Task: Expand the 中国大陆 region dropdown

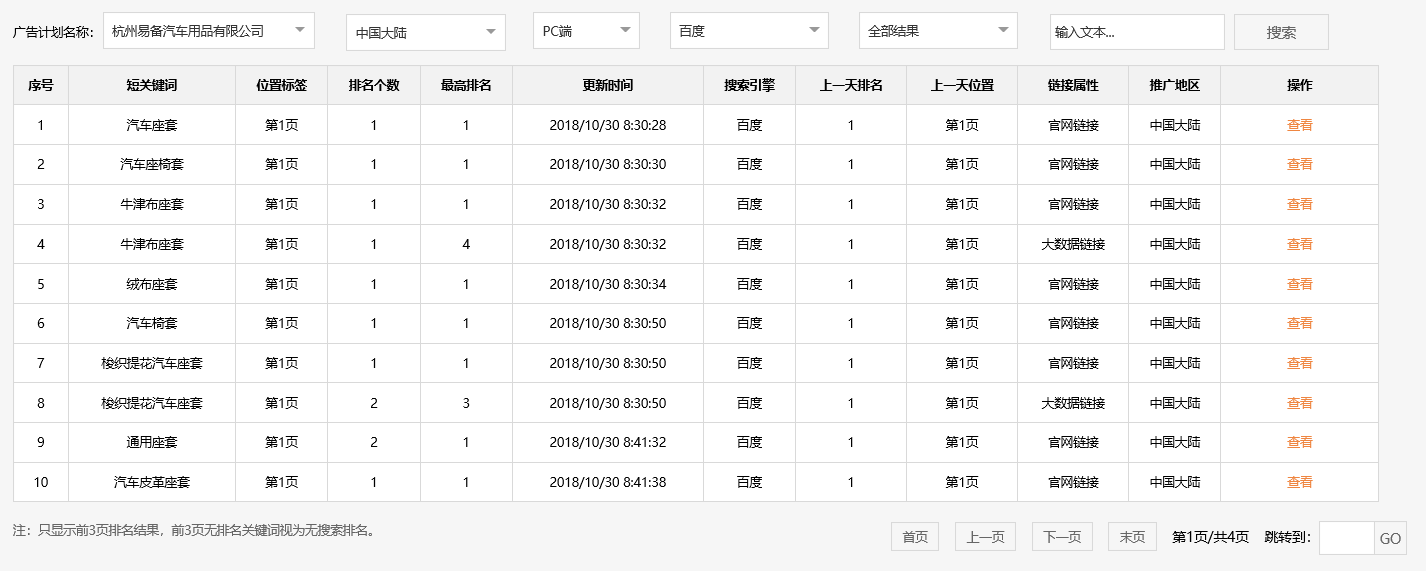Action: (x=426, y=32)
